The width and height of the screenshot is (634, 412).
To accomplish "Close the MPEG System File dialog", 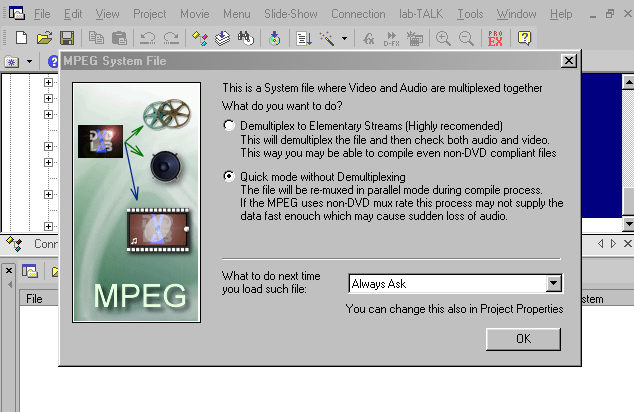I will click(569, 61).
